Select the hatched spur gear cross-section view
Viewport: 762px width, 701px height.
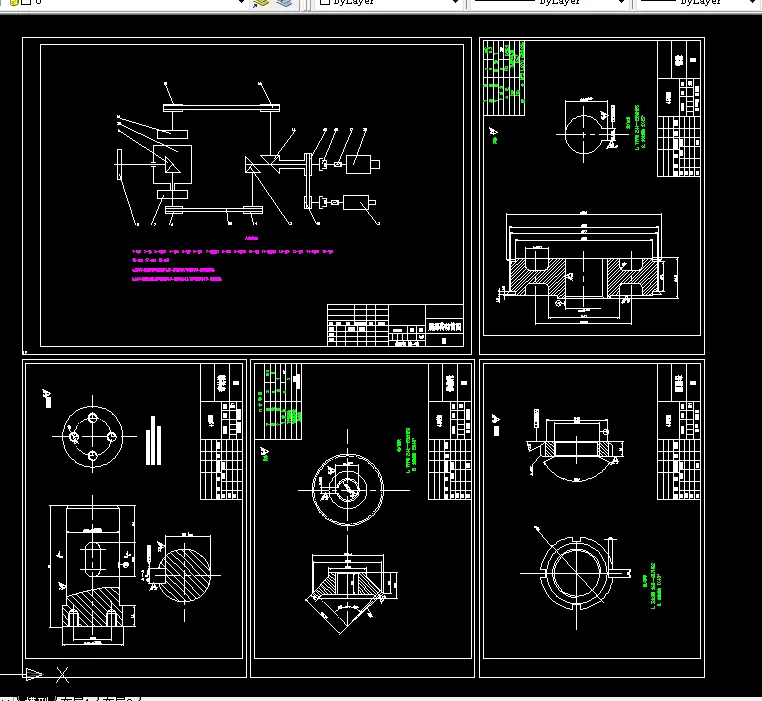584,278
